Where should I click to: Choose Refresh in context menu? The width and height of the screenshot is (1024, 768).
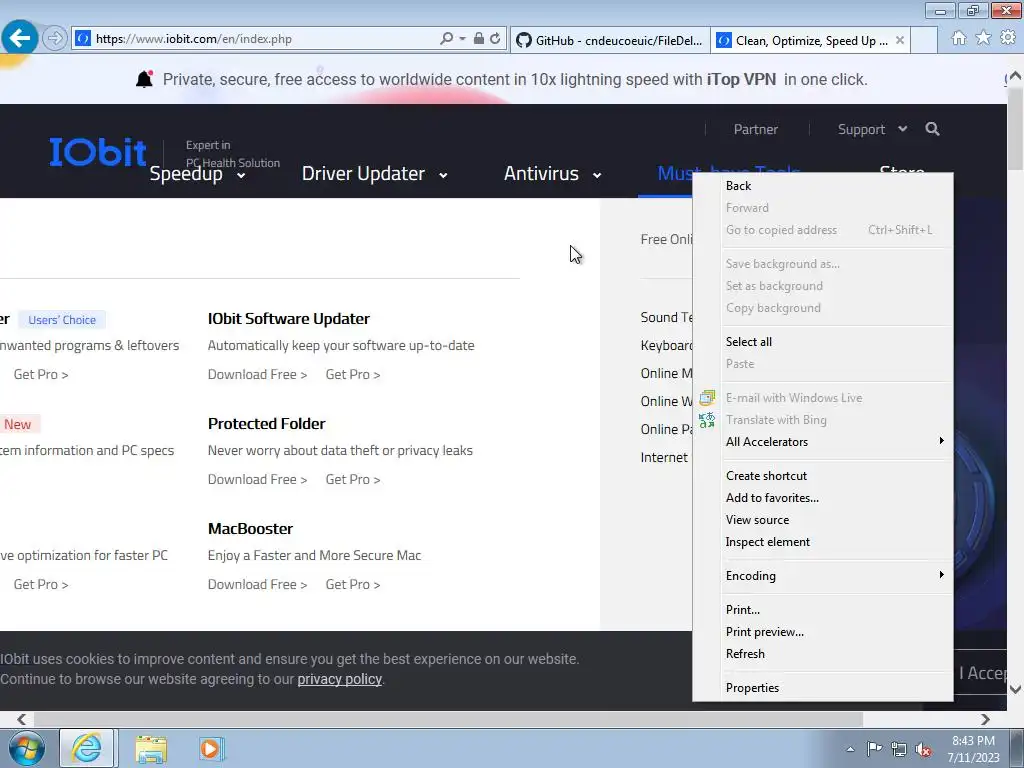click(823, 654)
